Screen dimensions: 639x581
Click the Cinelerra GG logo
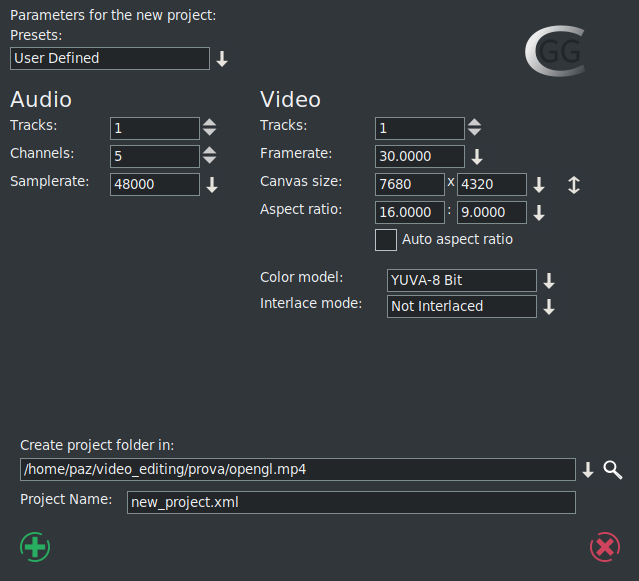[x=556, y=54]
